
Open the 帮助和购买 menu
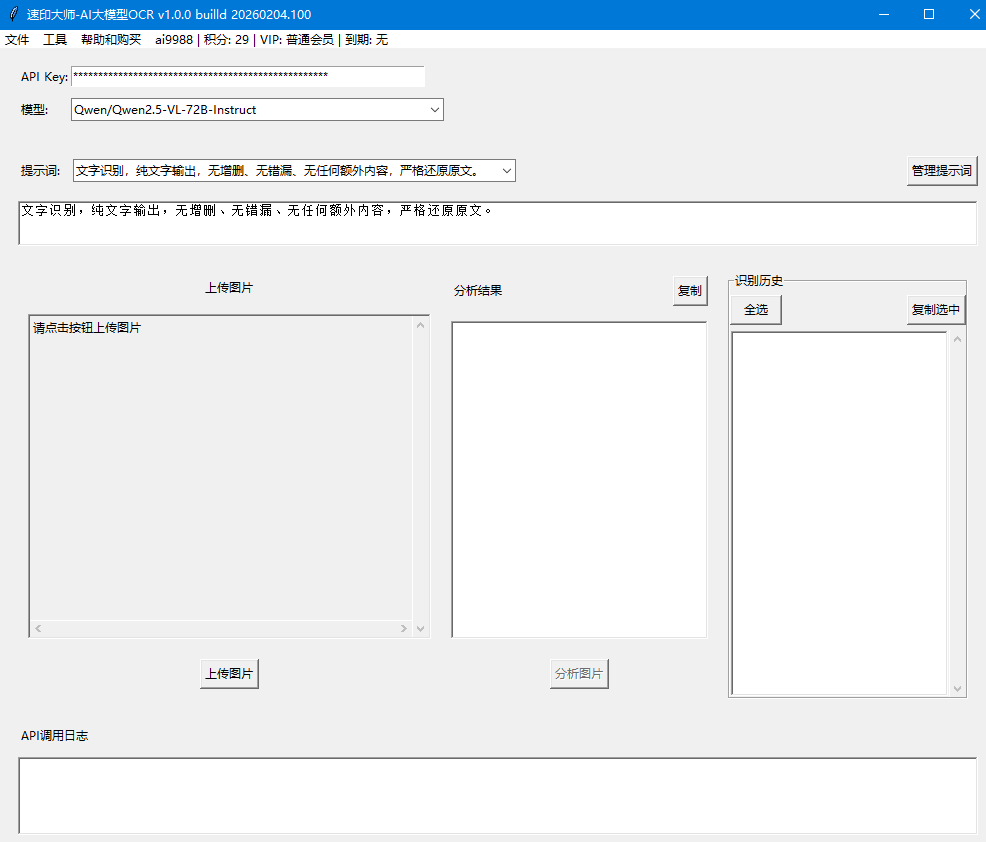[111, 40]
